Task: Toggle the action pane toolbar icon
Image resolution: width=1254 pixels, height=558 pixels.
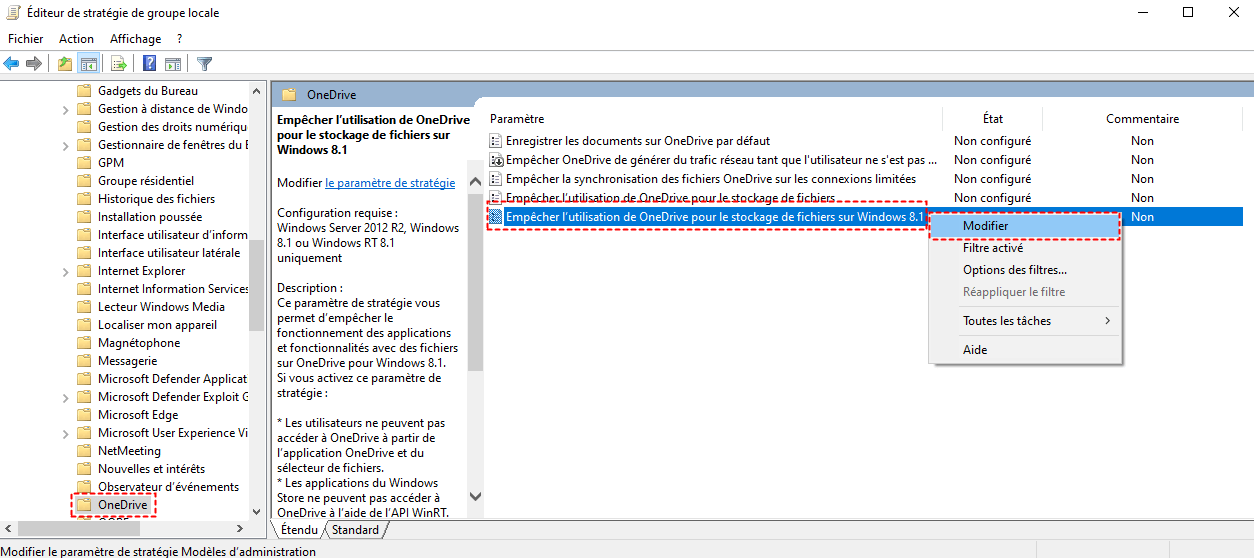Action: [x=172, y=64]
